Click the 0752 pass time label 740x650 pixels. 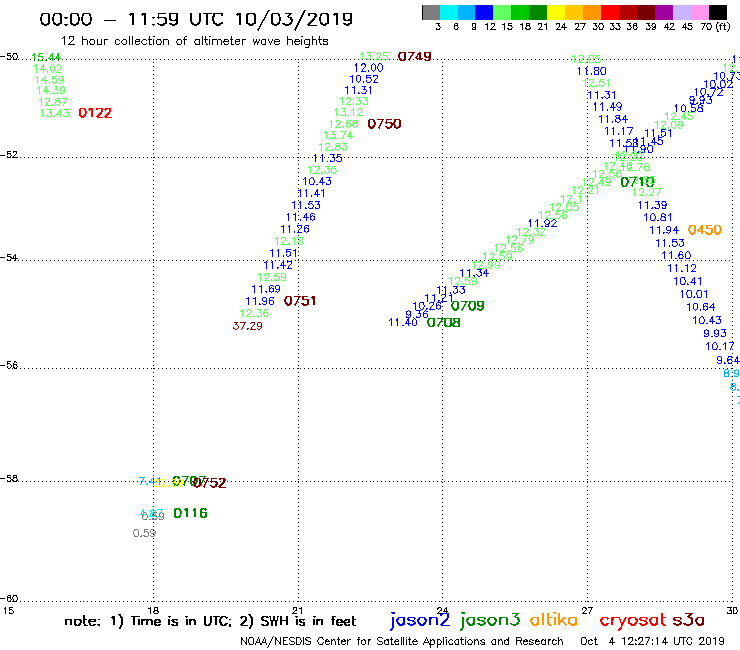pos(210,483)
